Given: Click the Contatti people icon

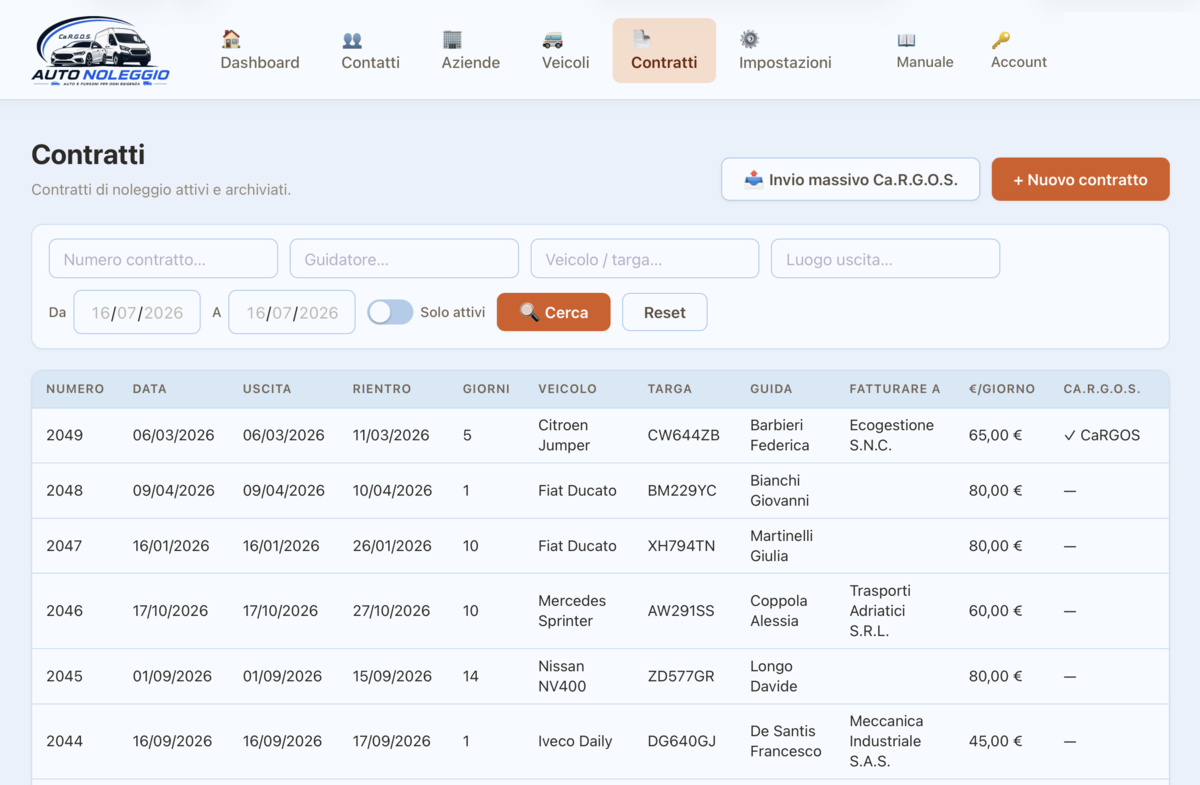Looking at the screenshot, I should (x=352, y=40).
